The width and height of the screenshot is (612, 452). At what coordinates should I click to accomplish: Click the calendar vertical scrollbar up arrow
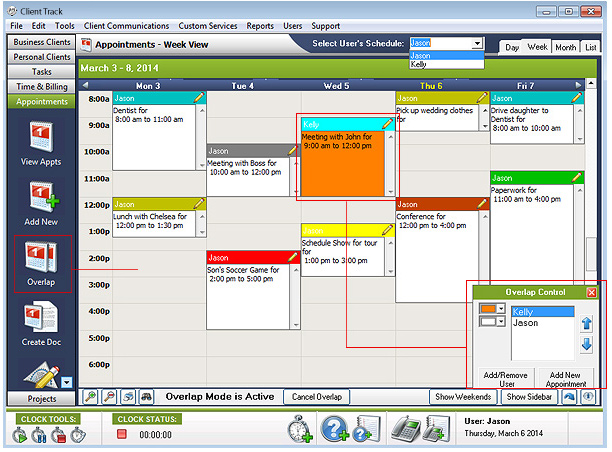pyautogui.click(x=591, y=83)
